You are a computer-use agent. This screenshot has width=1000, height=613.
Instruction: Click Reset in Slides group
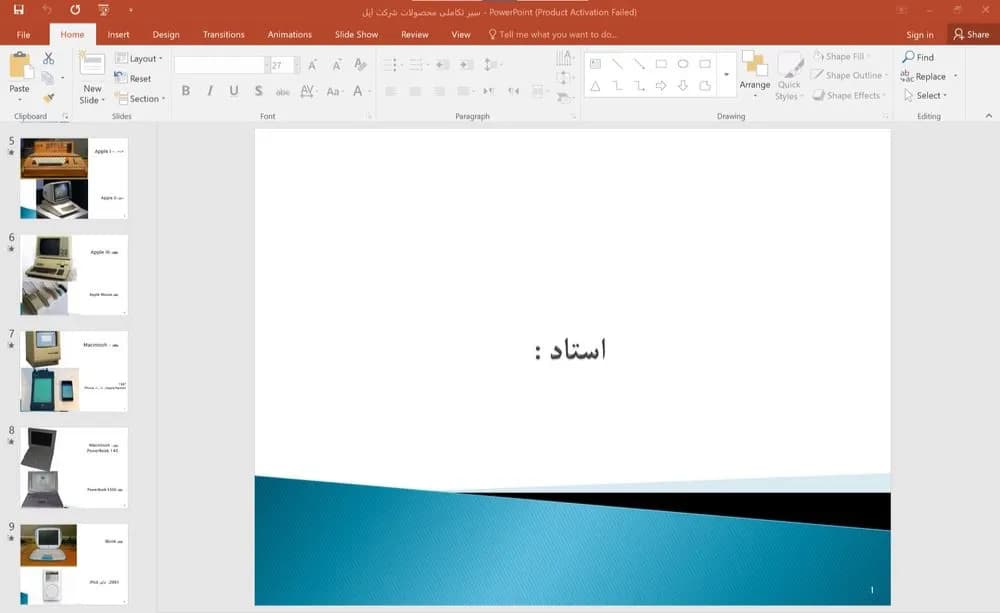(133, 78)
